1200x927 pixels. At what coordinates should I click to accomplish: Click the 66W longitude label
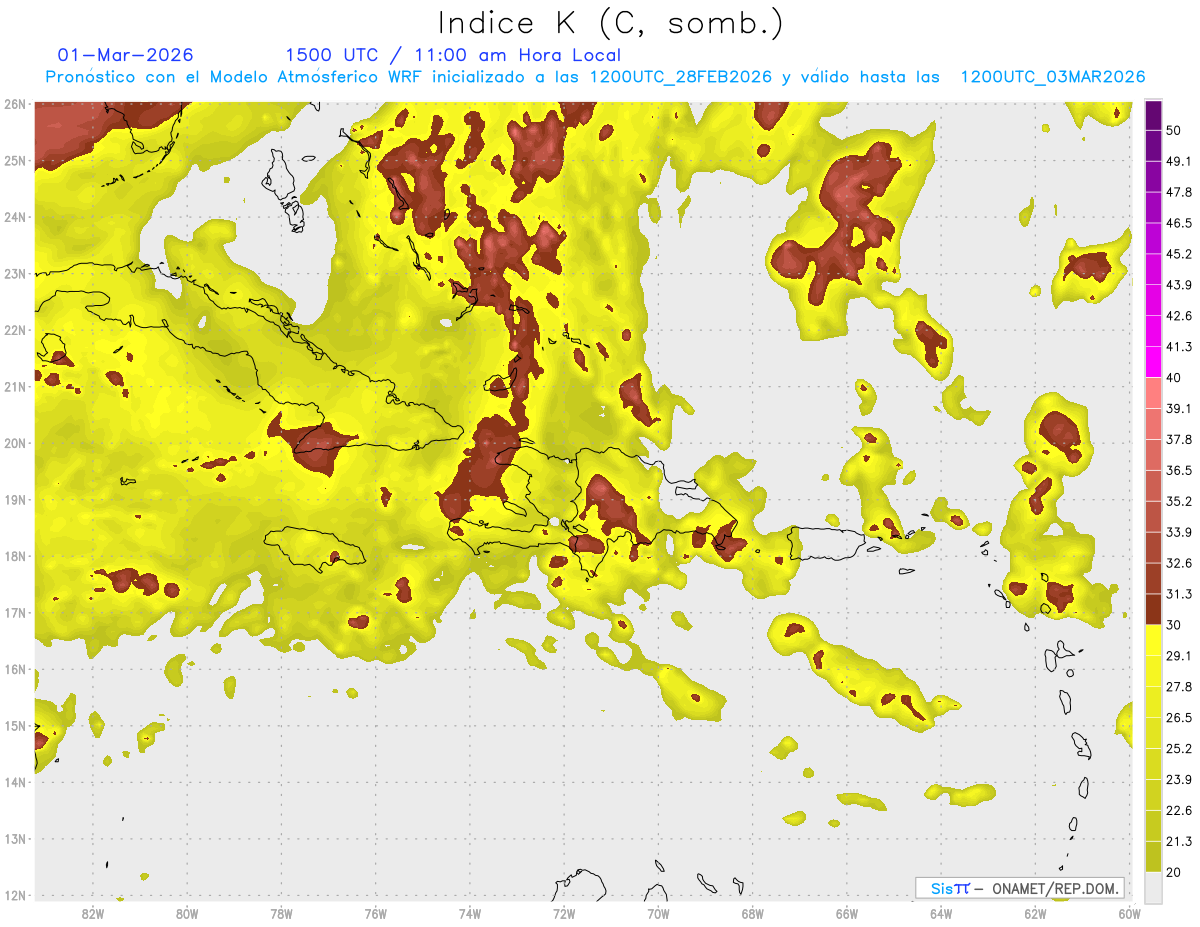847,913
